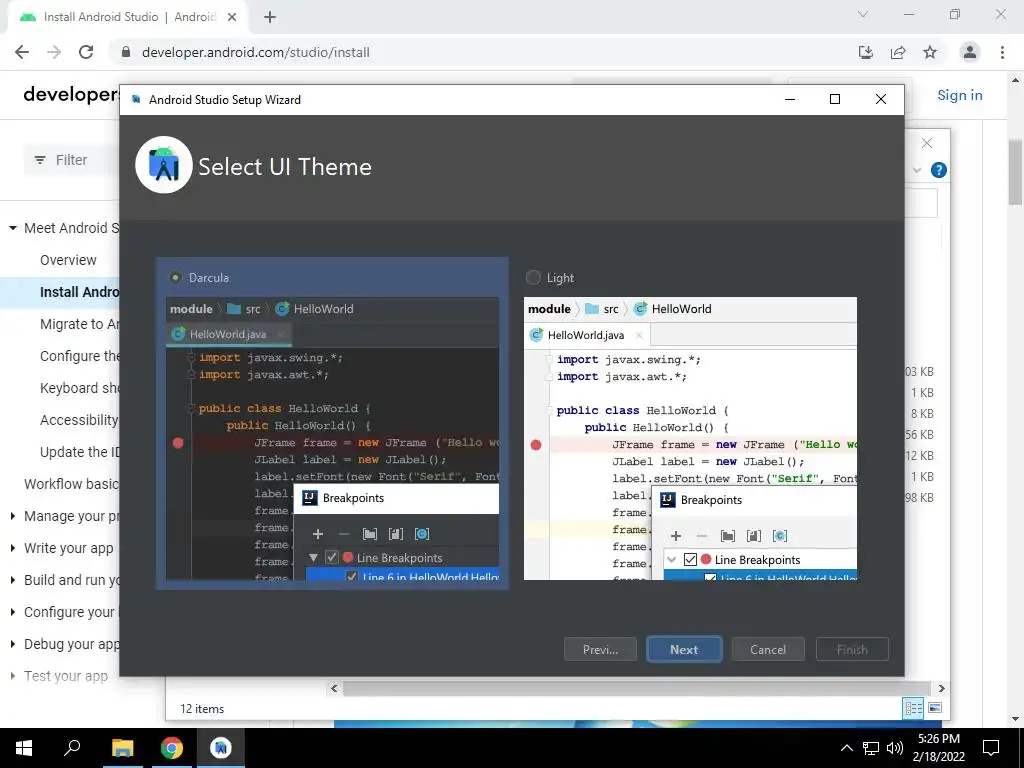Show hidden system tray icons
This screenshot has width=1024, height=768.
[846, 748]
